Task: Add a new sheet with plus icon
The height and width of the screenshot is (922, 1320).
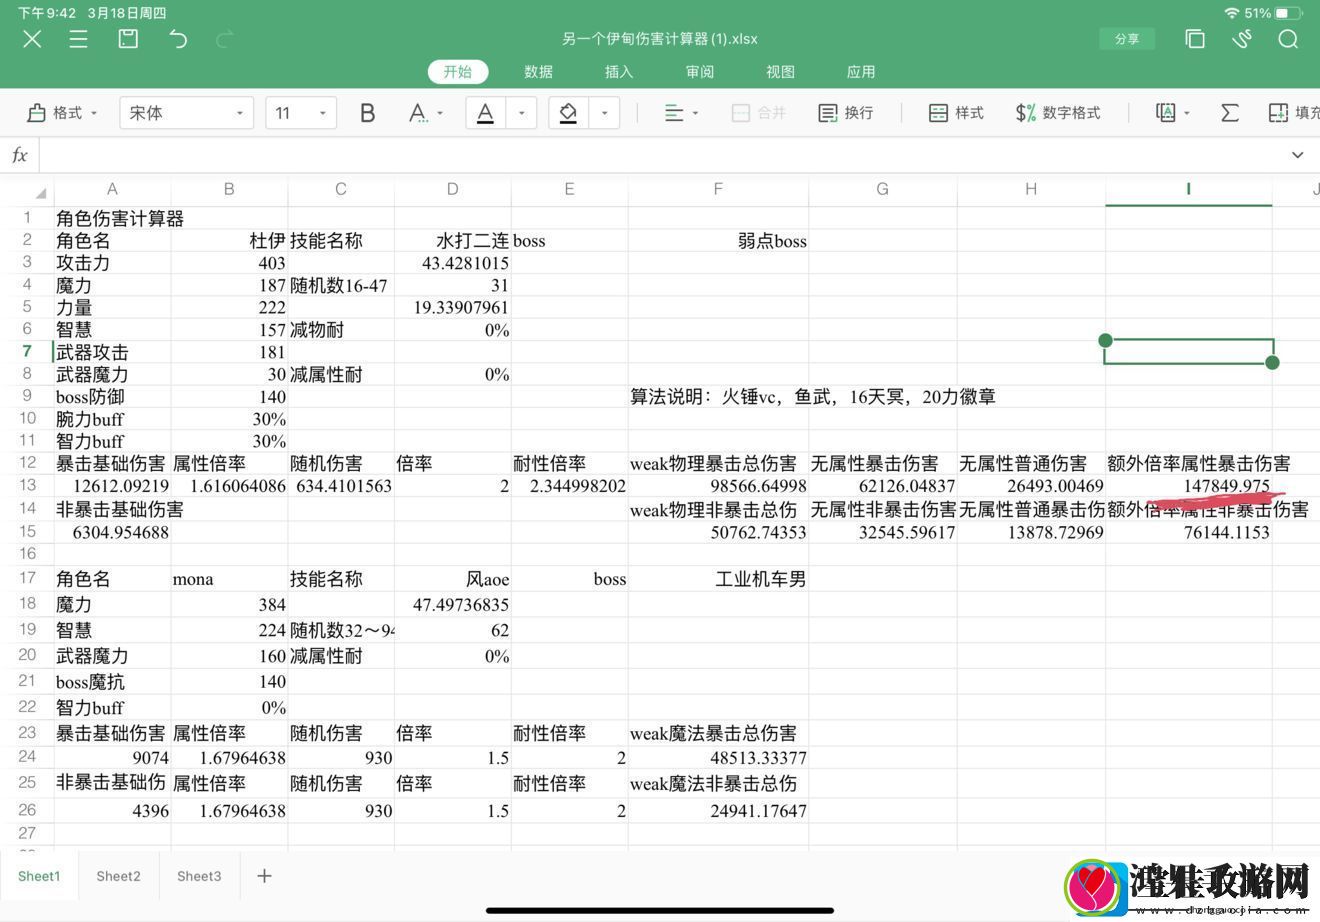Action: point(264,876)
